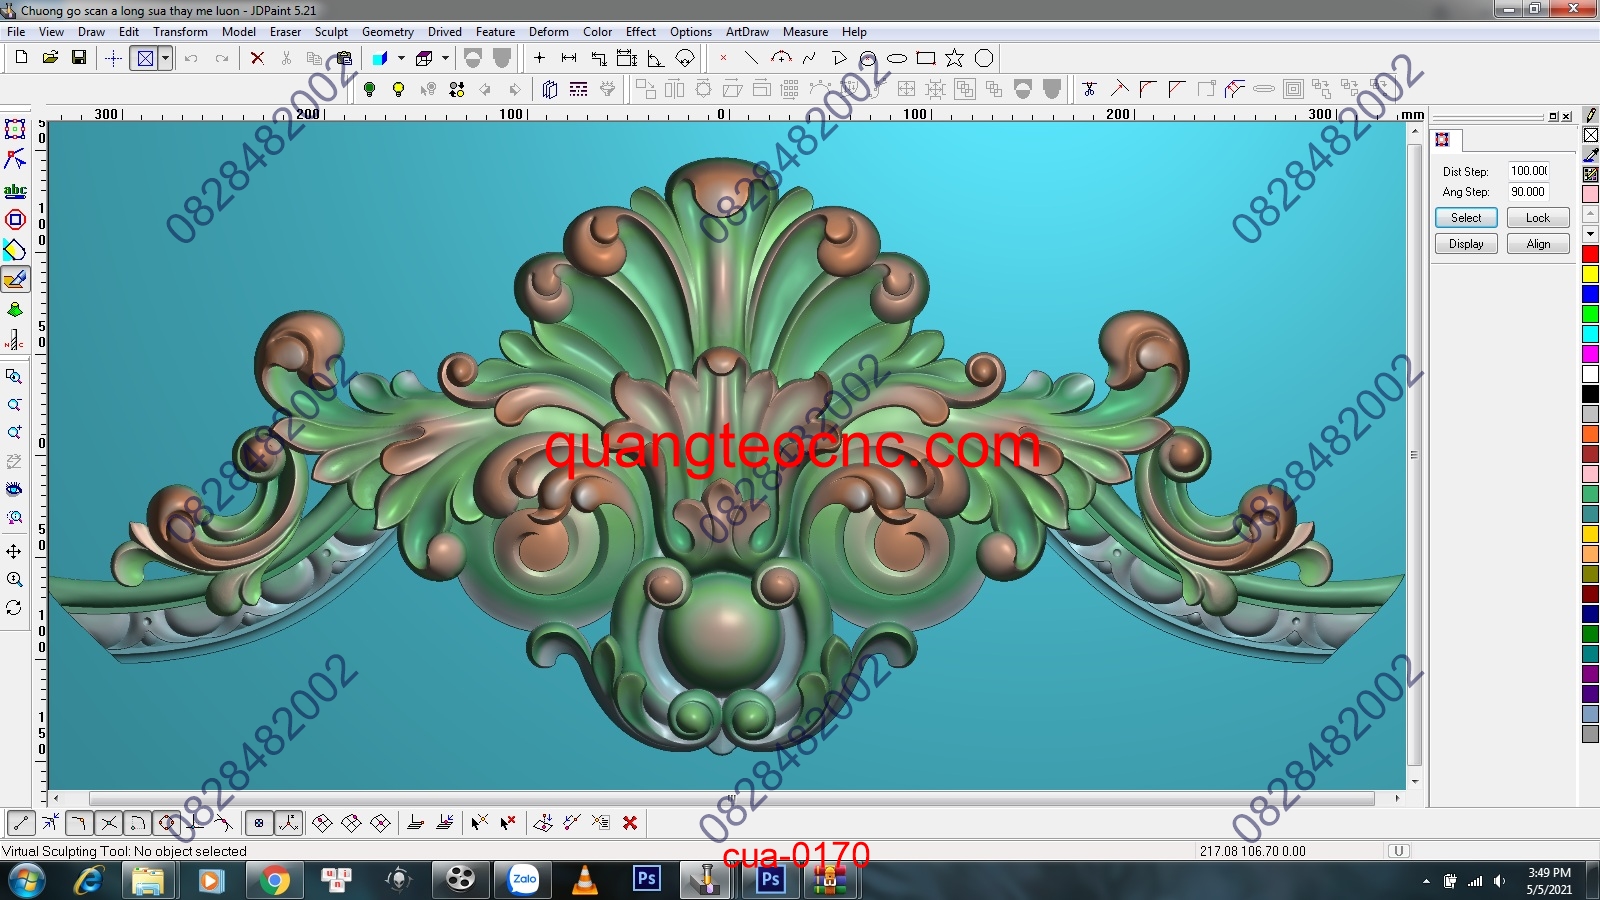The image size is (1600, 900).
Task: Toggle the boxed-X selection mode button
Action: (145, 58)
